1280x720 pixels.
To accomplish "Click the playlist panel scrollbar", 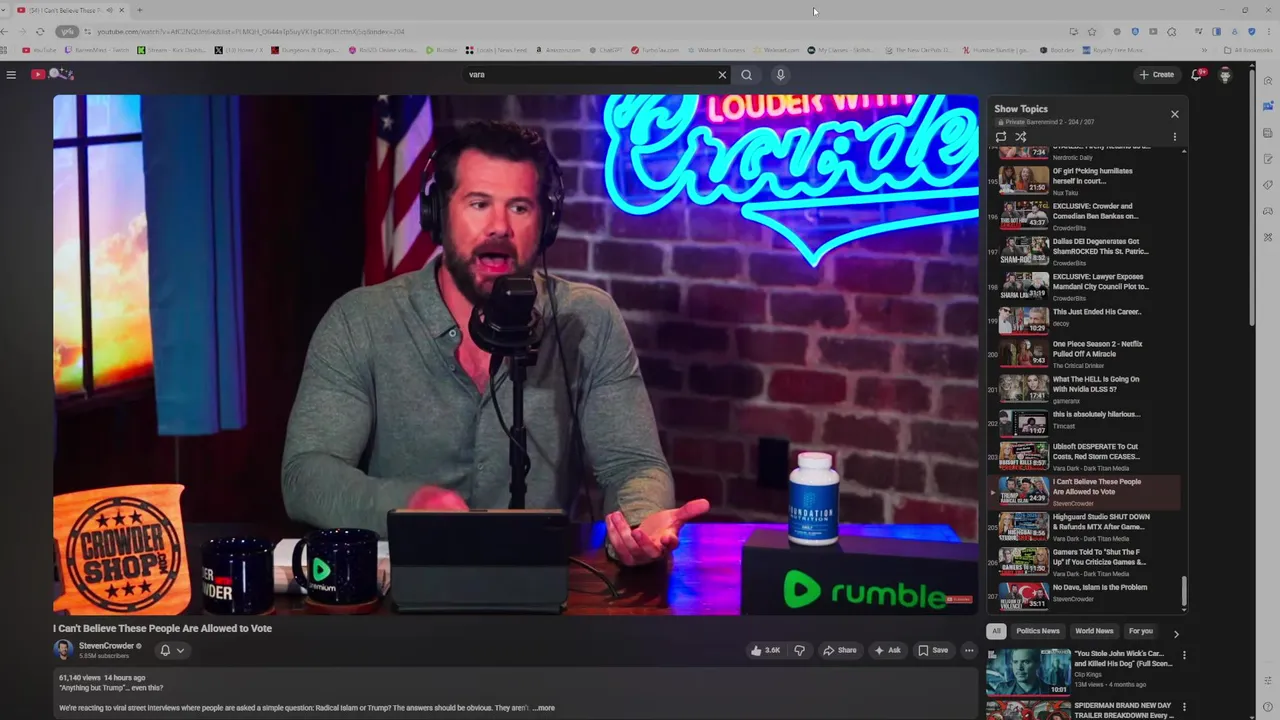I will 1185,592.
